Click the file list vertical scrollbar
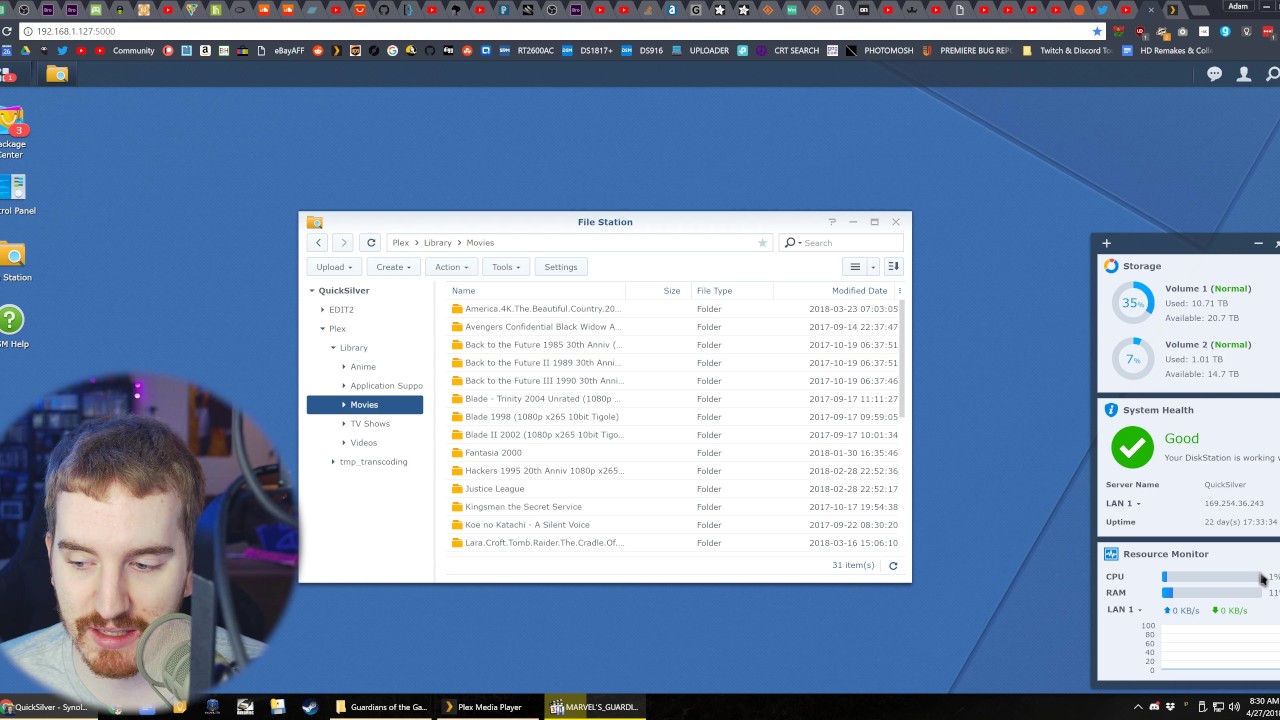Viewport: 1280px width, 720px height. [902, 360]
